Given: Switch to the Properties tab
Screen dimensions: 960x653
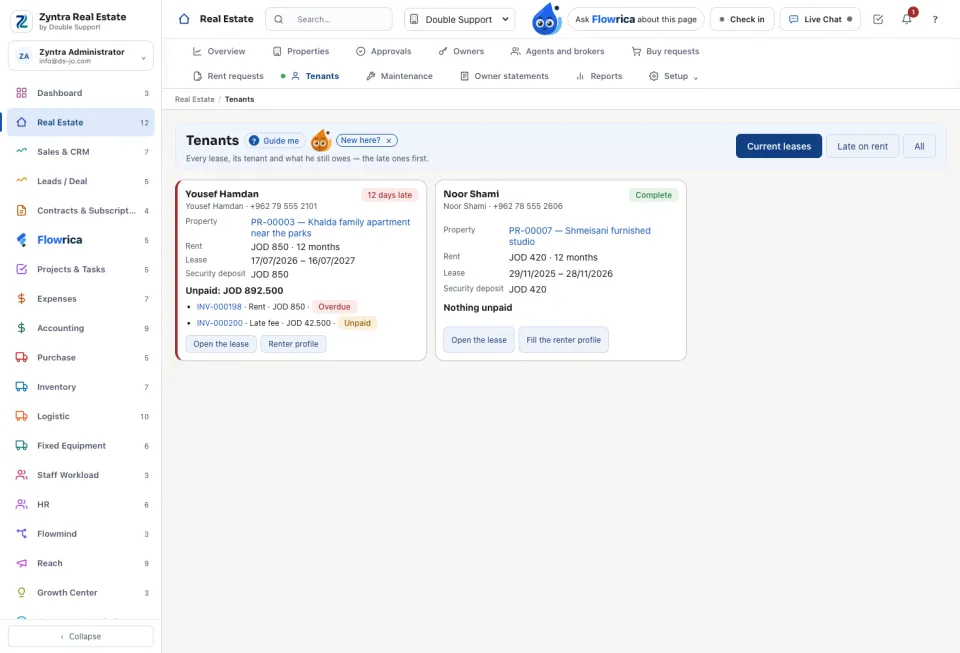Looking at the screenshot, I should (x=301, y=51).
